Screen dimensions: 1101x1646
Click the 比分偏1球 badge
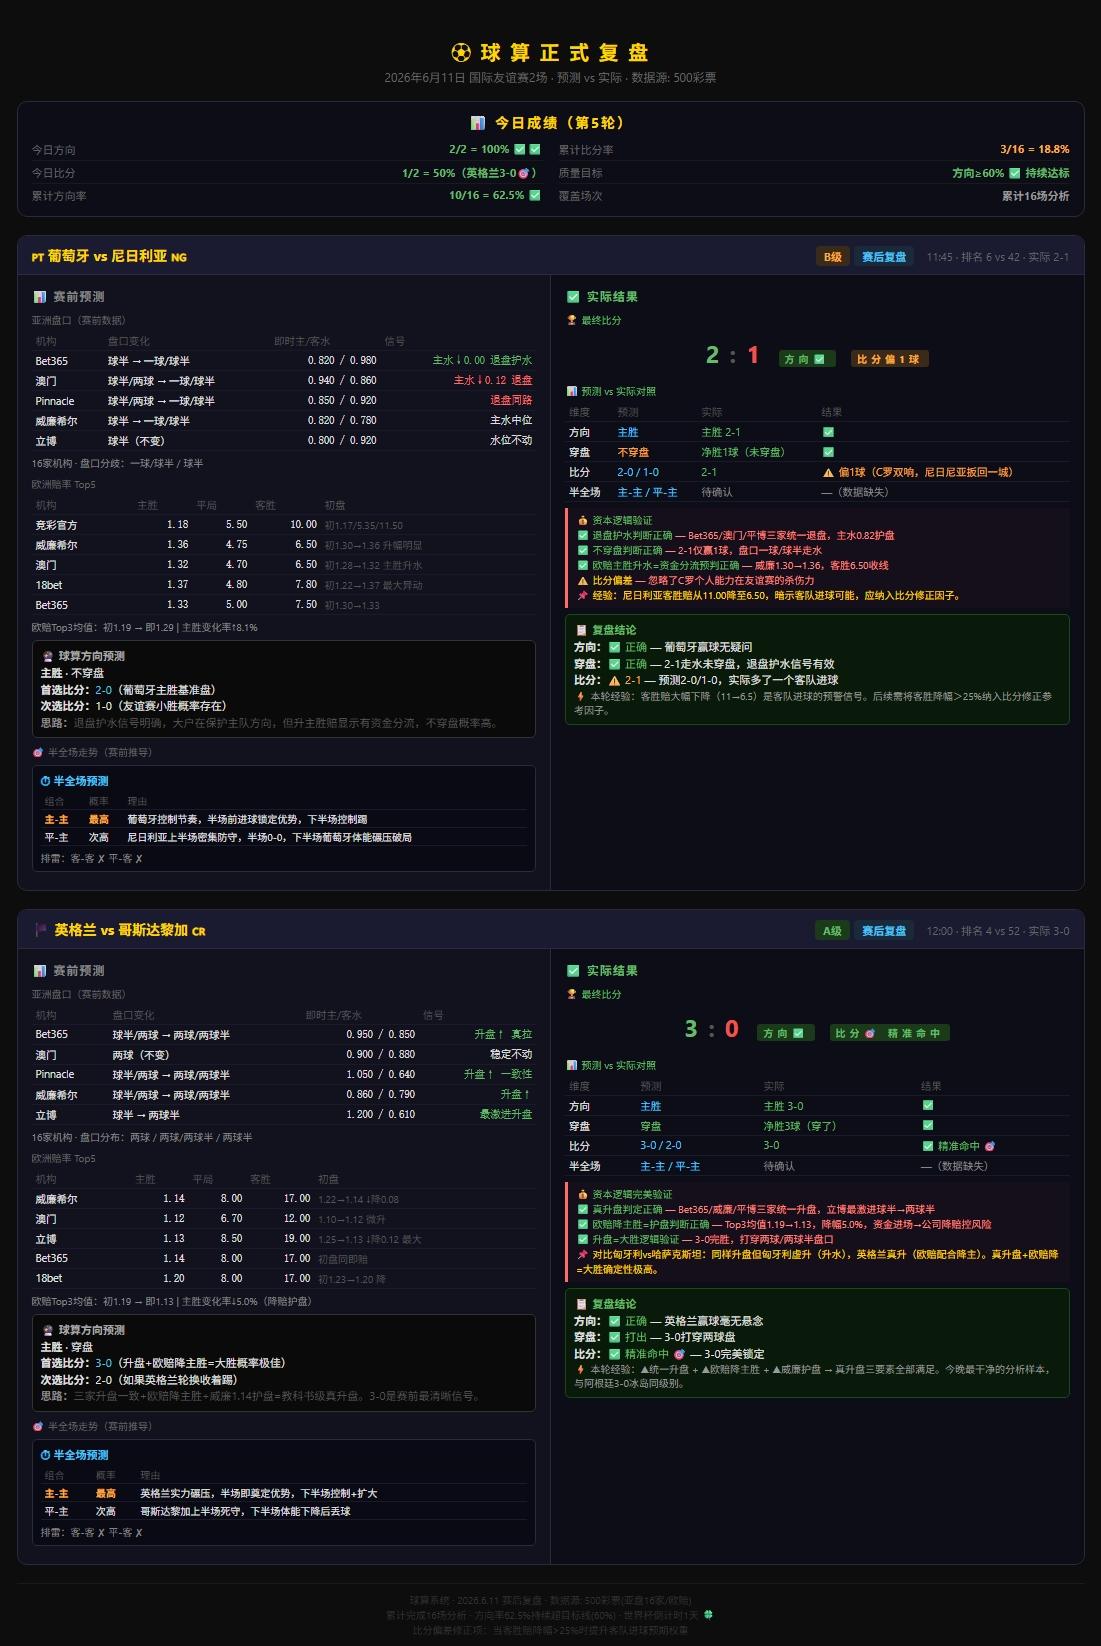point(888,359)
